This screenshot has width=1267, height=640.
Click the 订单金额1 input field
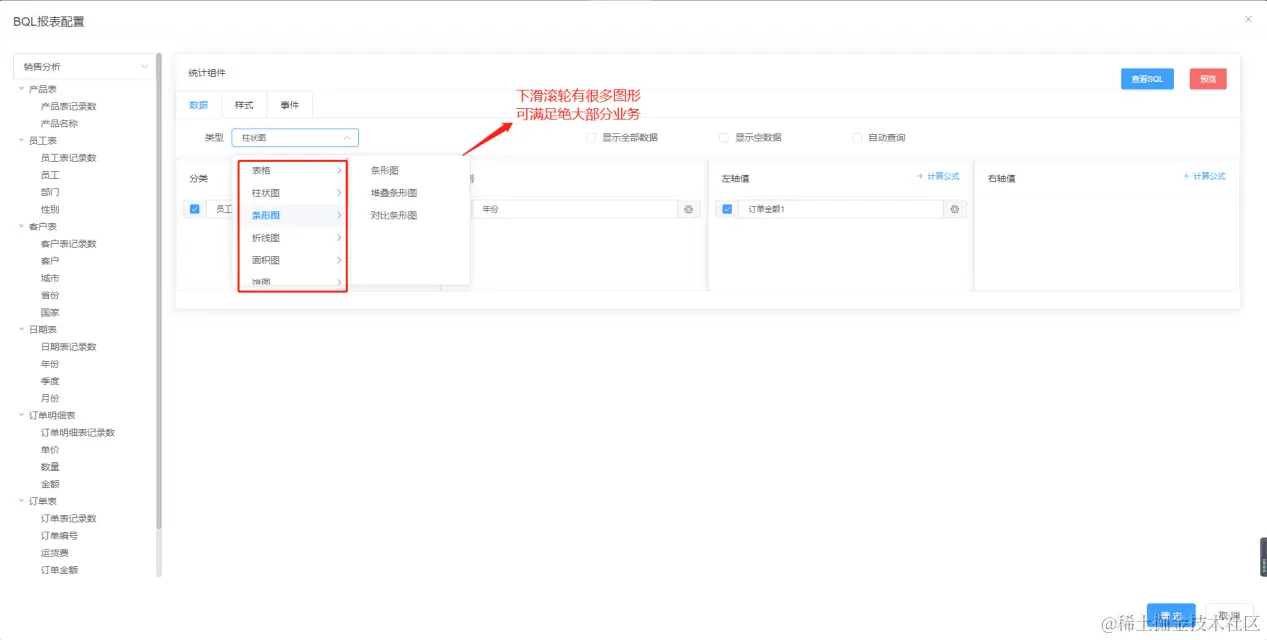coord(841,209)
